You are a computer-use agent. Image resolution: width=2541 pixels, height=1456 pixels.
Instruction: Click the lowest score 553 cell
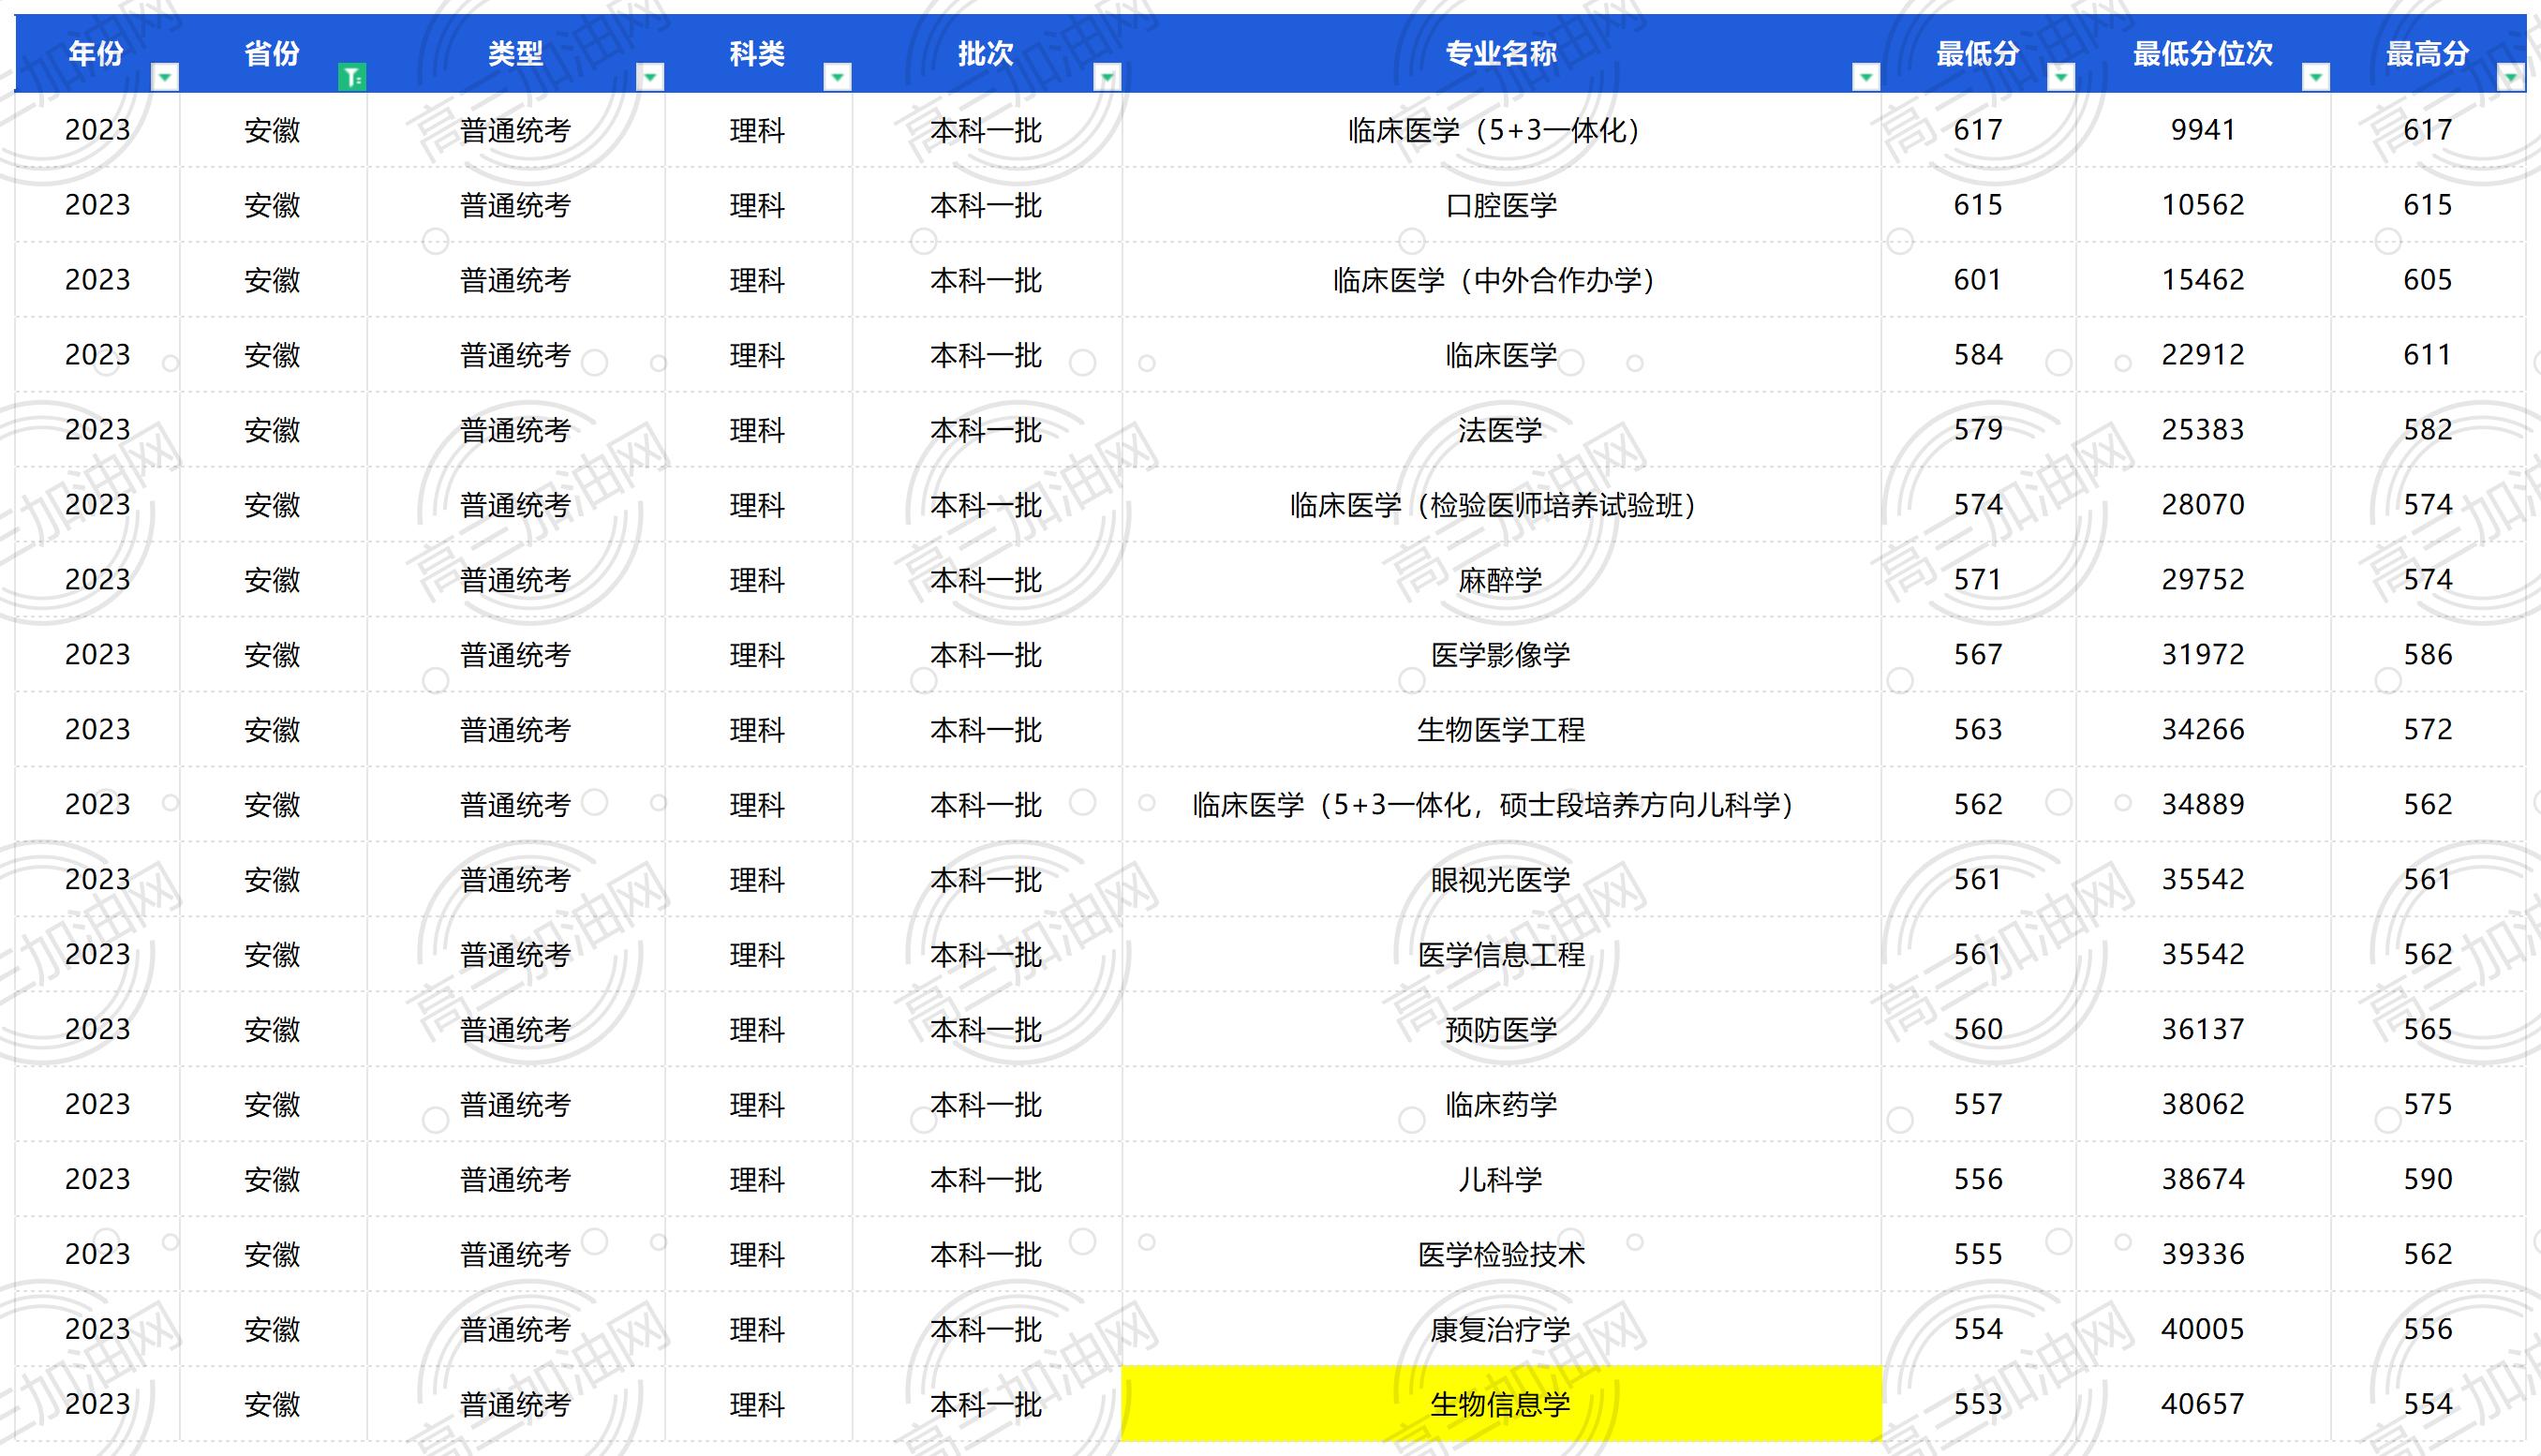pyautogui.click(x=1978, y=1404)
